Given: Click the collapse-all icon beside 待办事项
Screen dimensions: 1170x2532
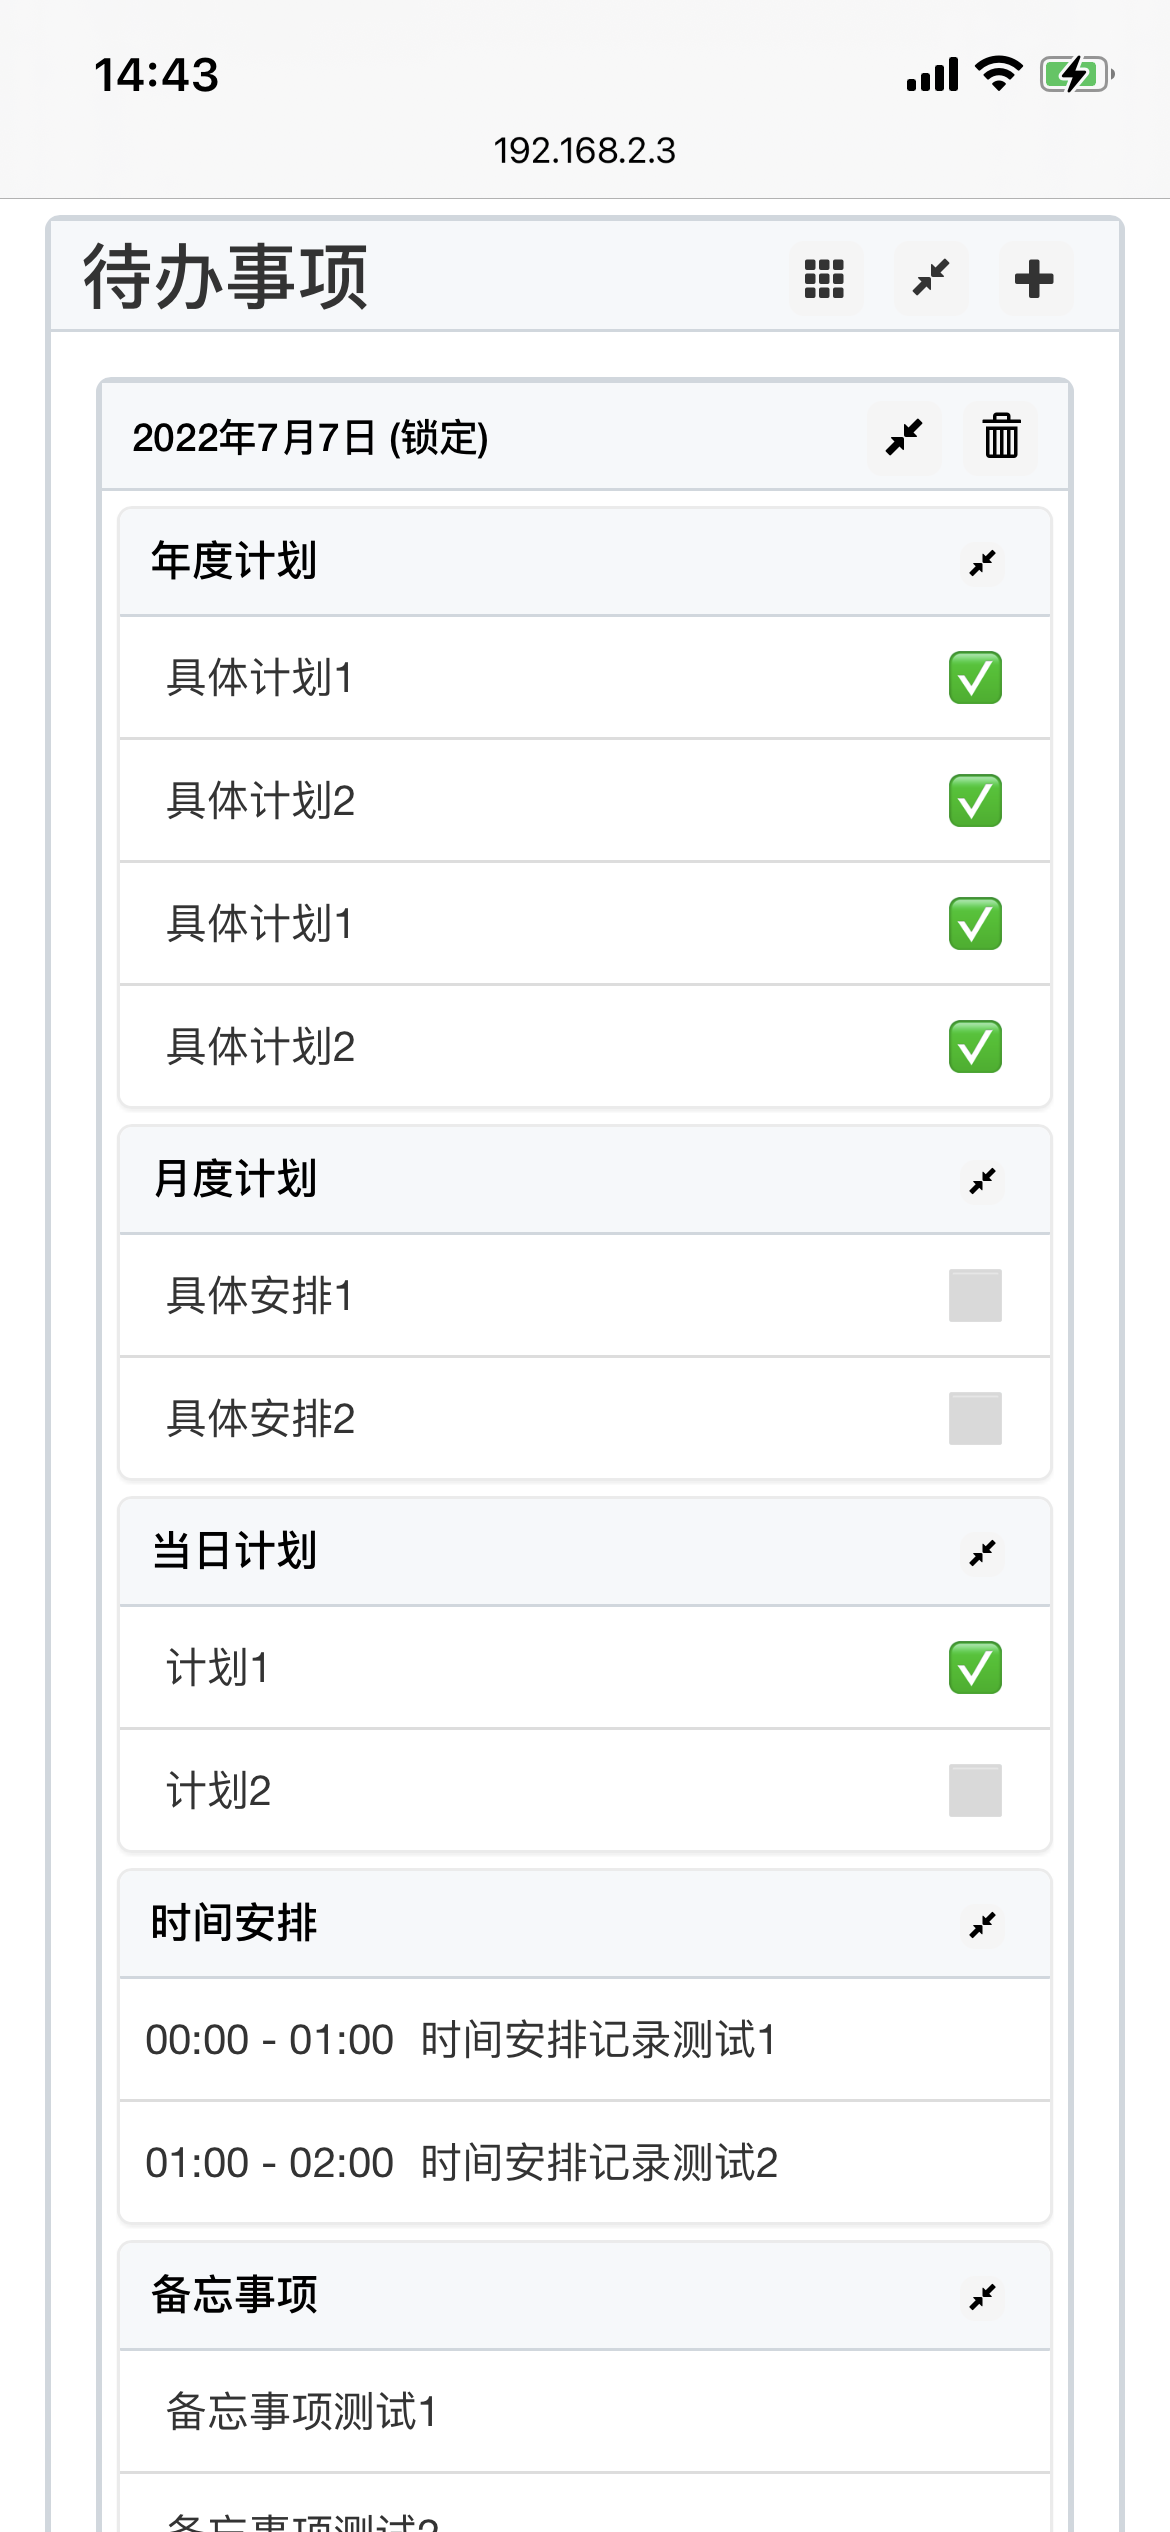Looking at the screenshot, I should [930, 279].
